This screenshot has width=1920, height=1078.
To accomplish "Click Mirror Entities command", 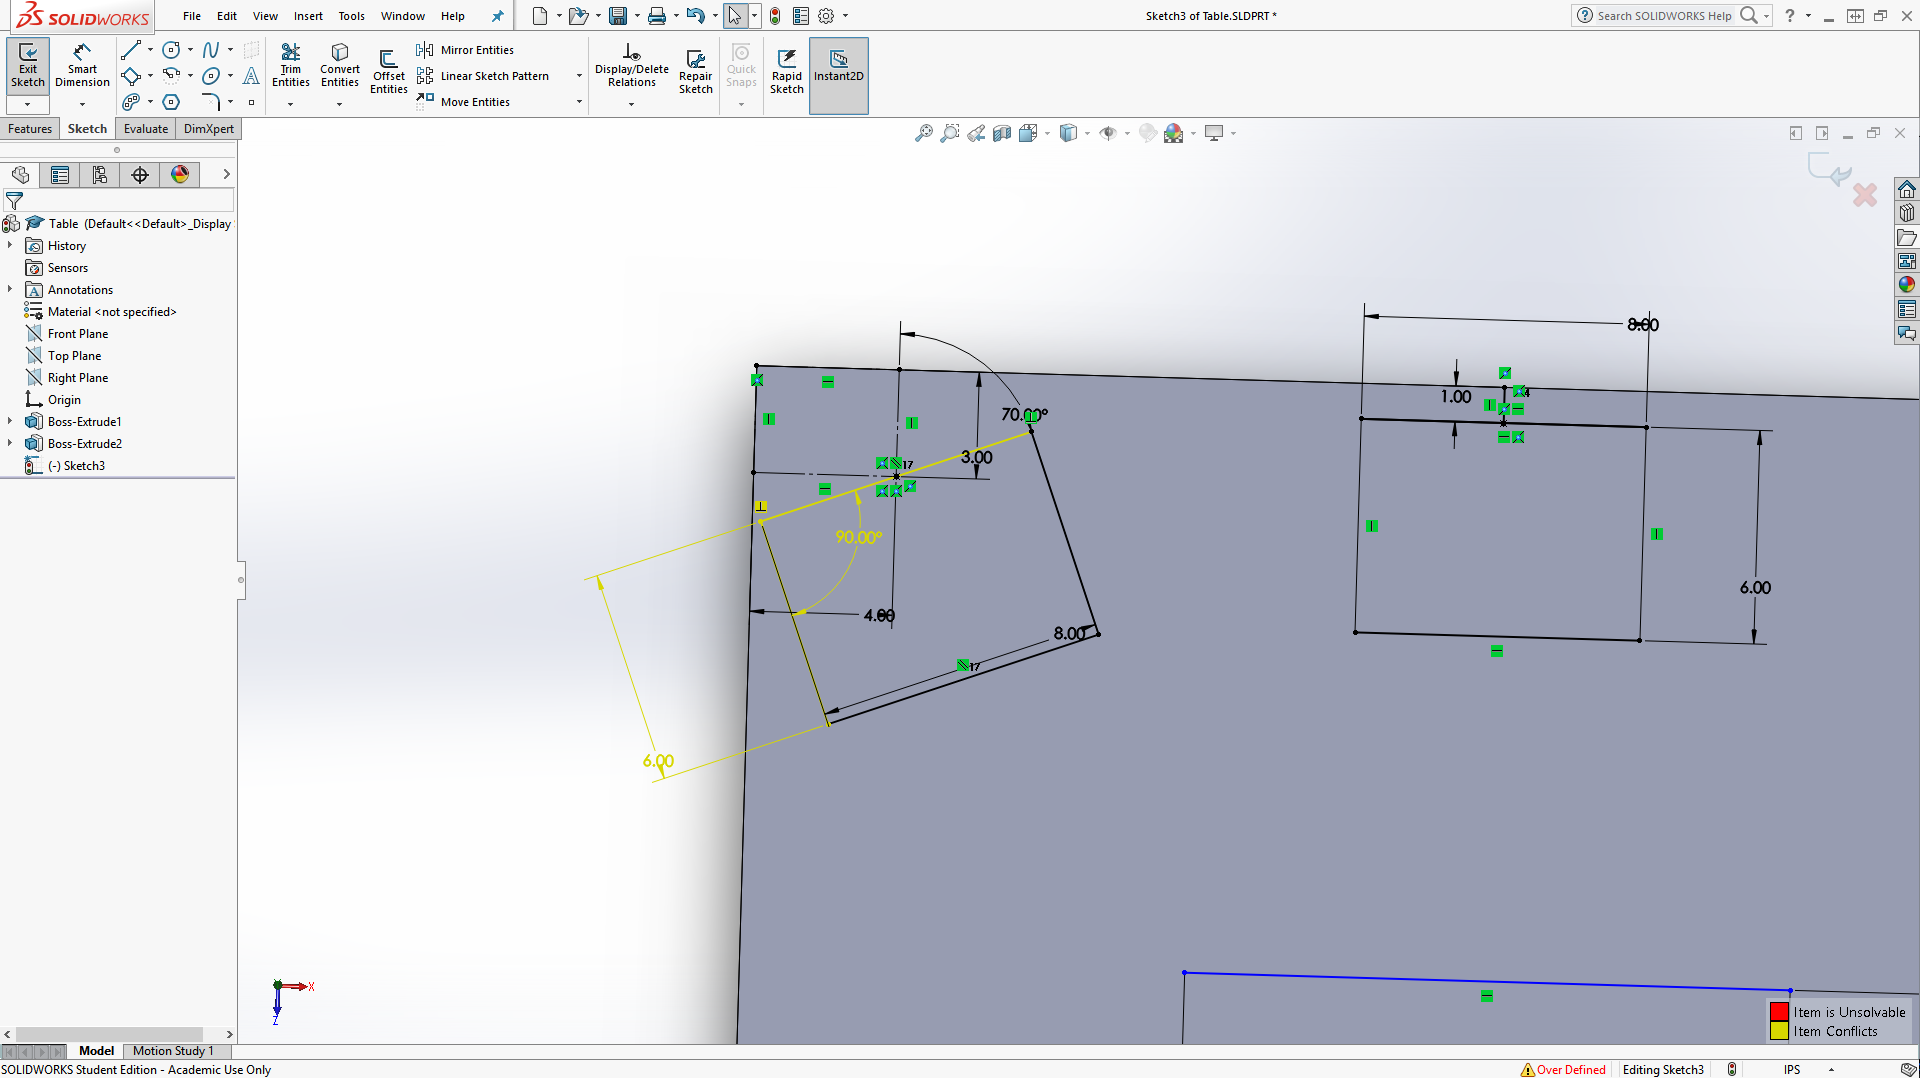I will [x=465, y=50].
